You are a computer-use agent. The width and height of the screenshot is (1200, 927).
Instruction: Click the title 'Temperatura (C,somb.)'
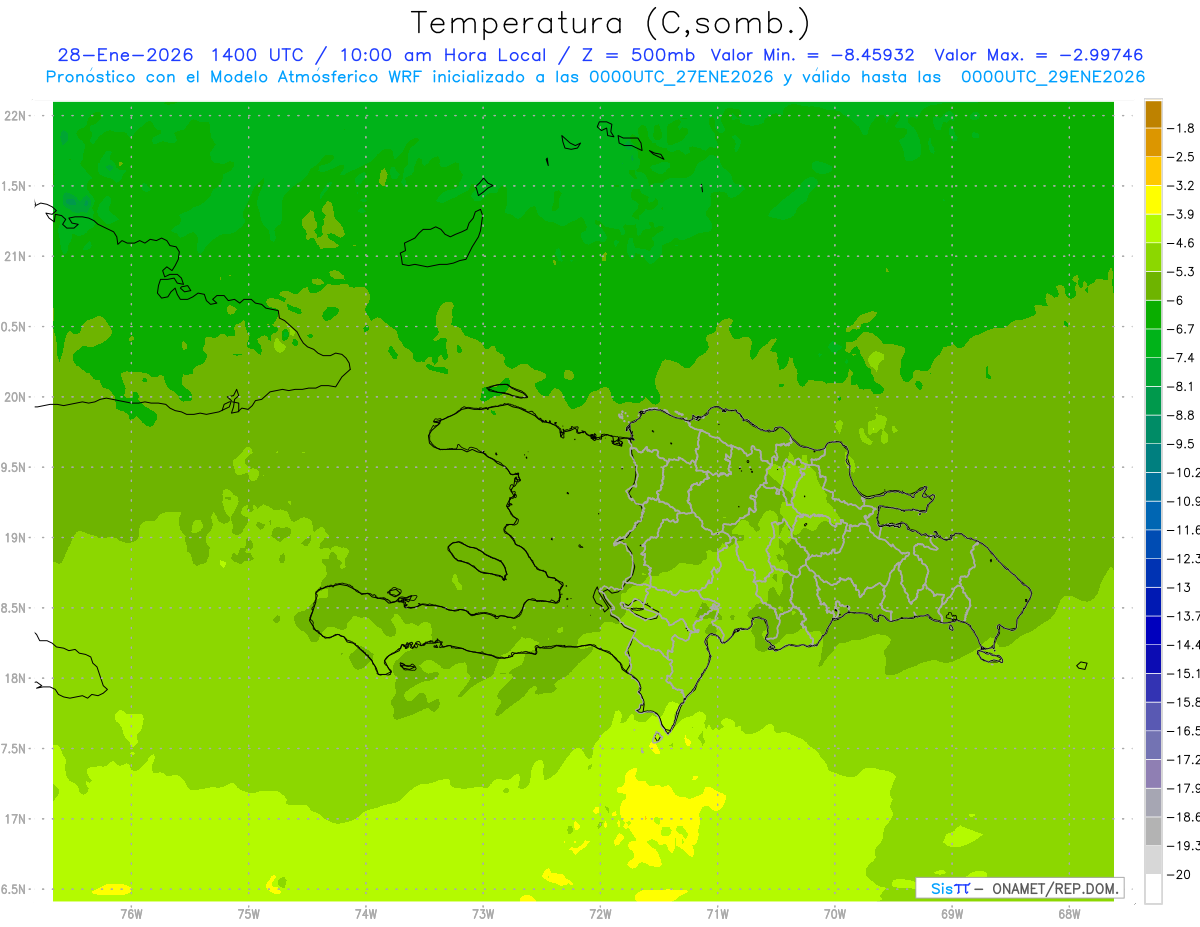click(x=611, y=23)
